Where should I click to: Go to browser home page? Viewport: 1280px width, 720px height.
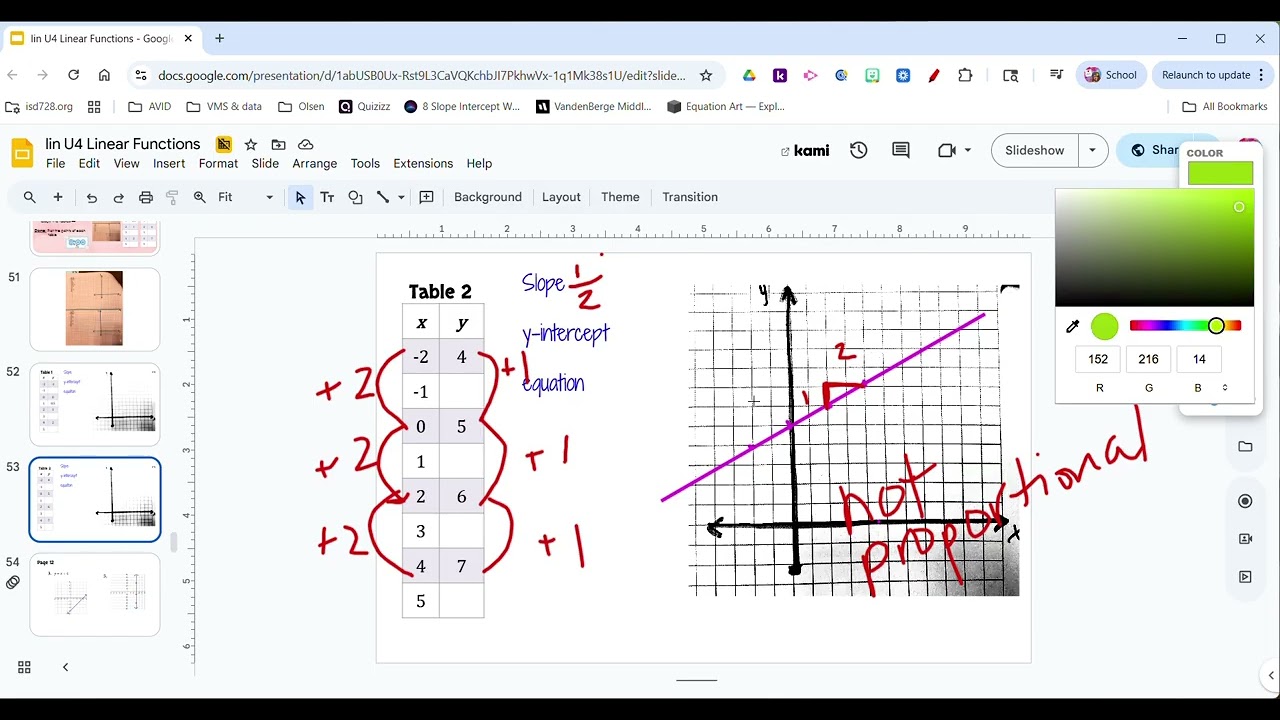tap(104, 75)
